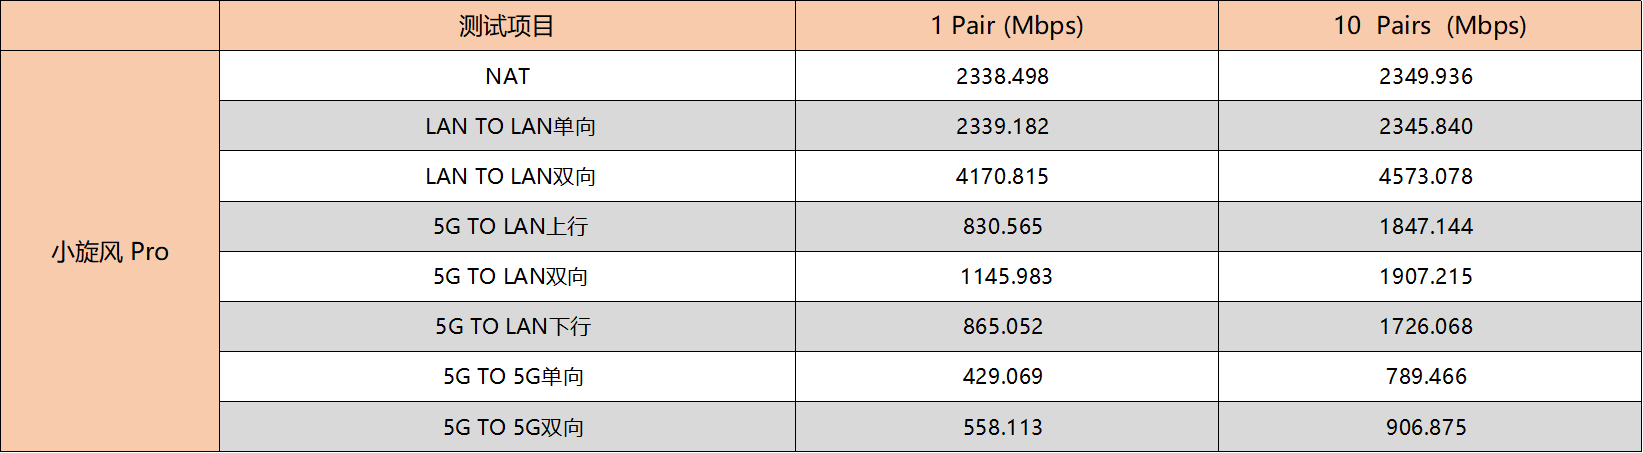The height and width of the screenshot is (453, 1643).
Task: Select the 5G TO 5G单向 cell
Action: pos(507,376)
